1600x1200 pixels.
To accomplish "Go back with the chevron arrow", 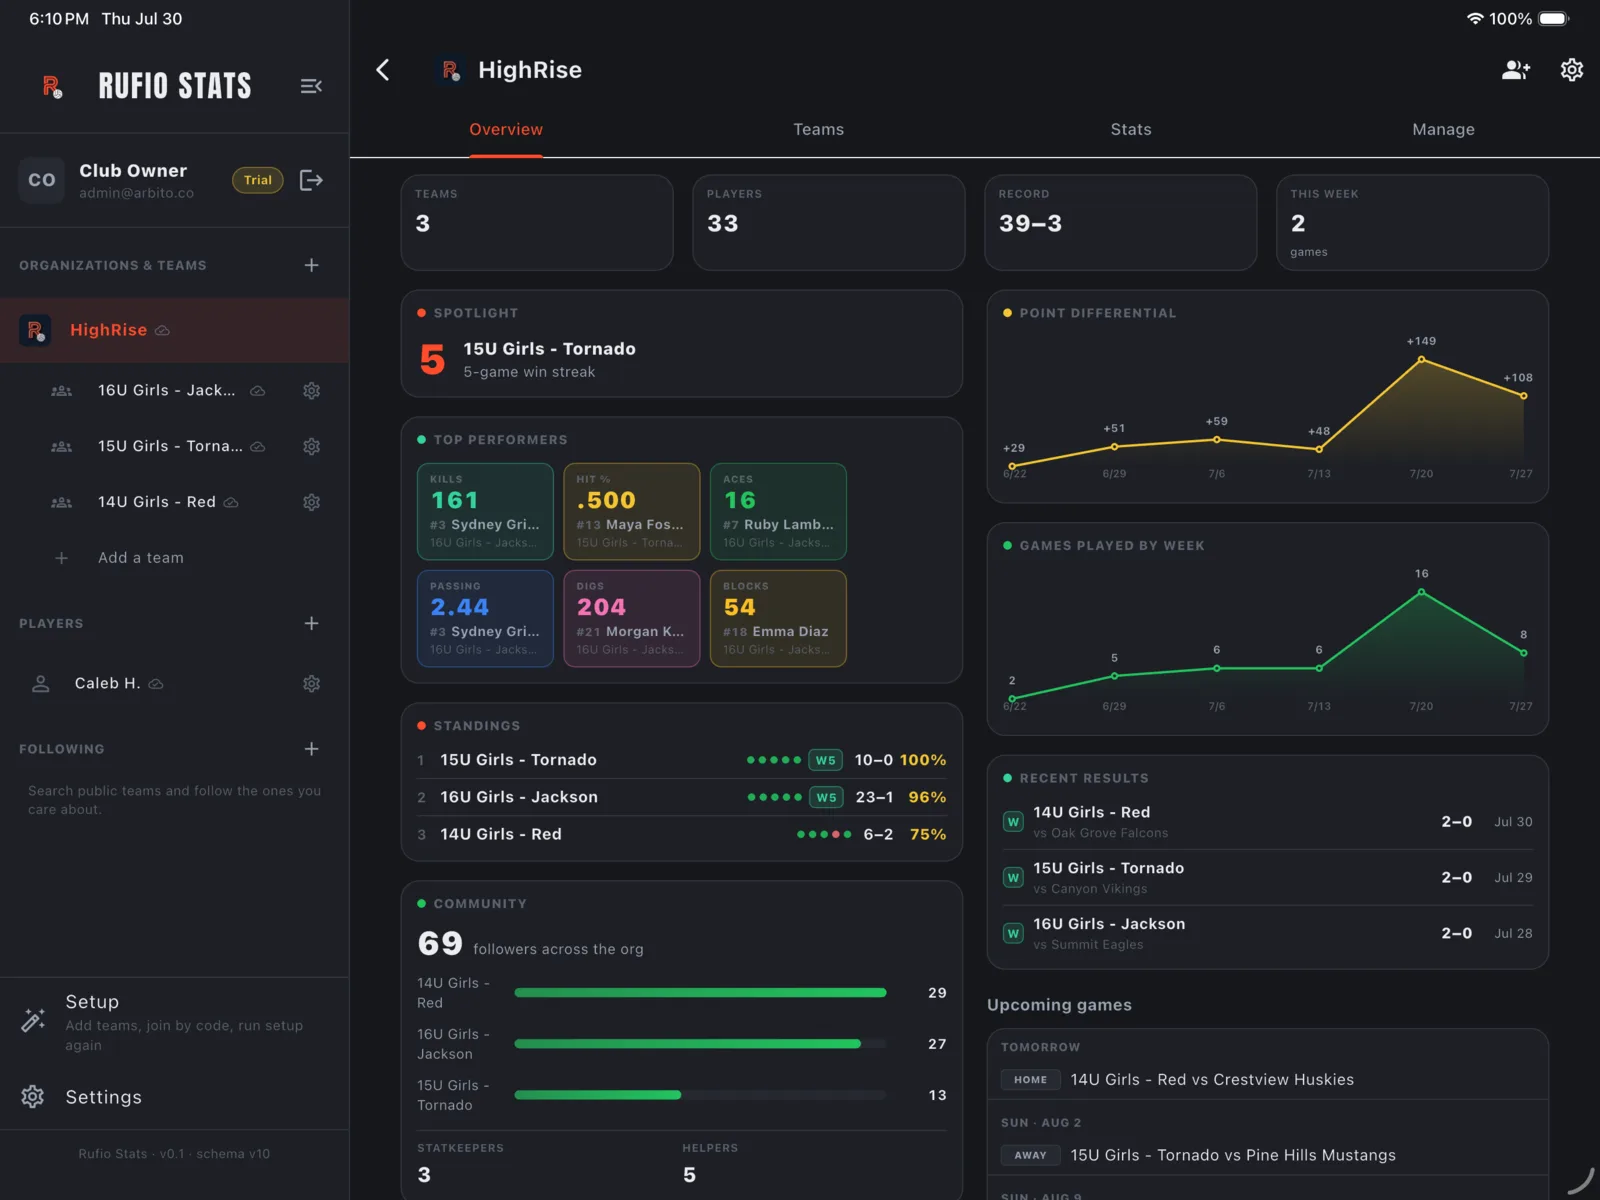I will coord(382,70).
